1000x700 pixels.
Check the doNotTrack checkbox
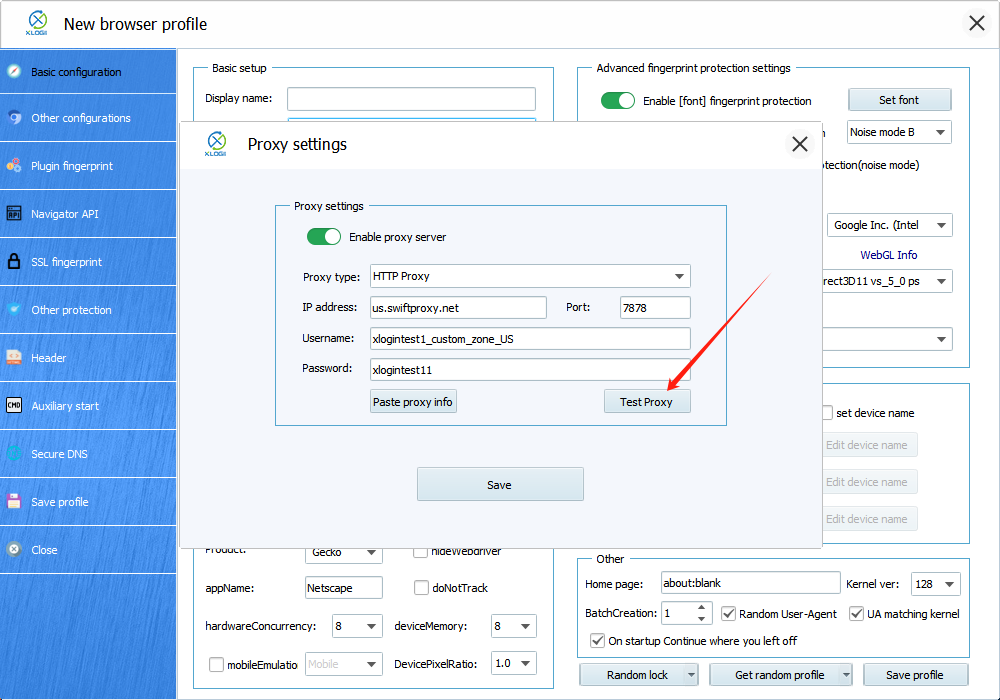(x=421, y=588)
